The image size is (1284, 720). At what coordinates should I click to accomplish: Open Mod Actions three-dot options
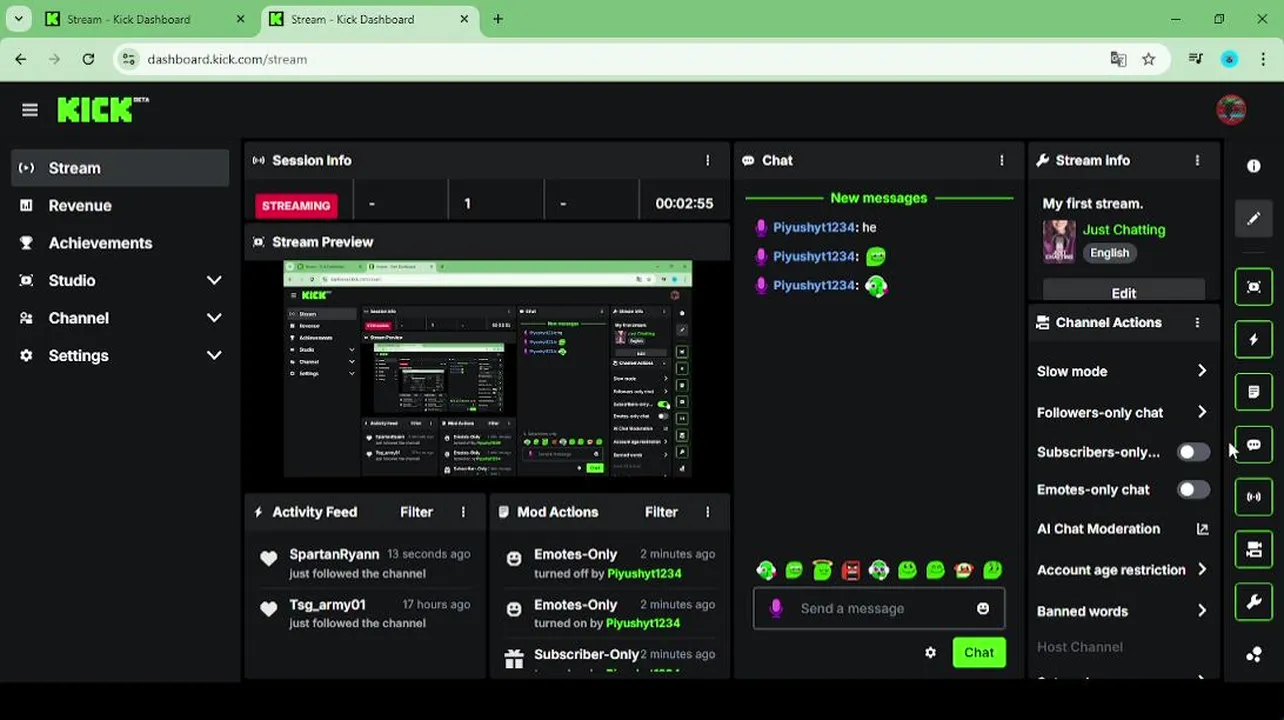(707, 512)
